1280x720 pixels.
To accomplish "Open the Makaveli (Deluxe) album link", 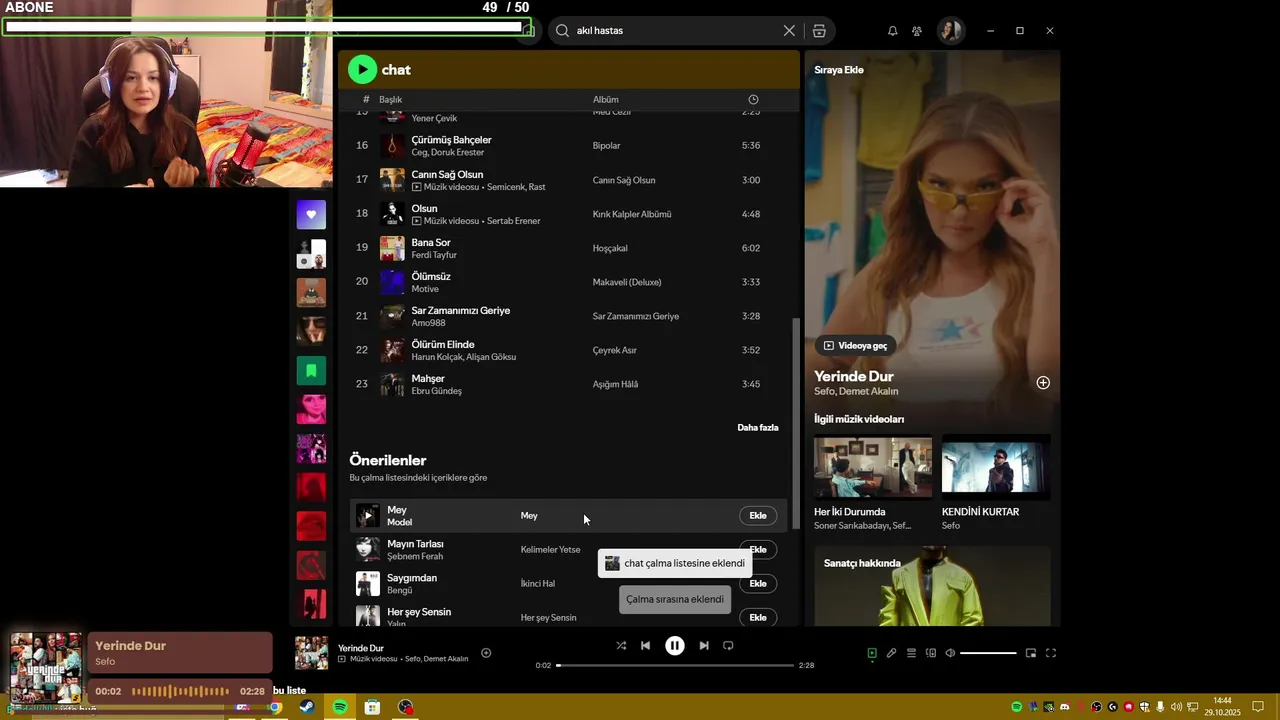I will (x=627, y=282).
